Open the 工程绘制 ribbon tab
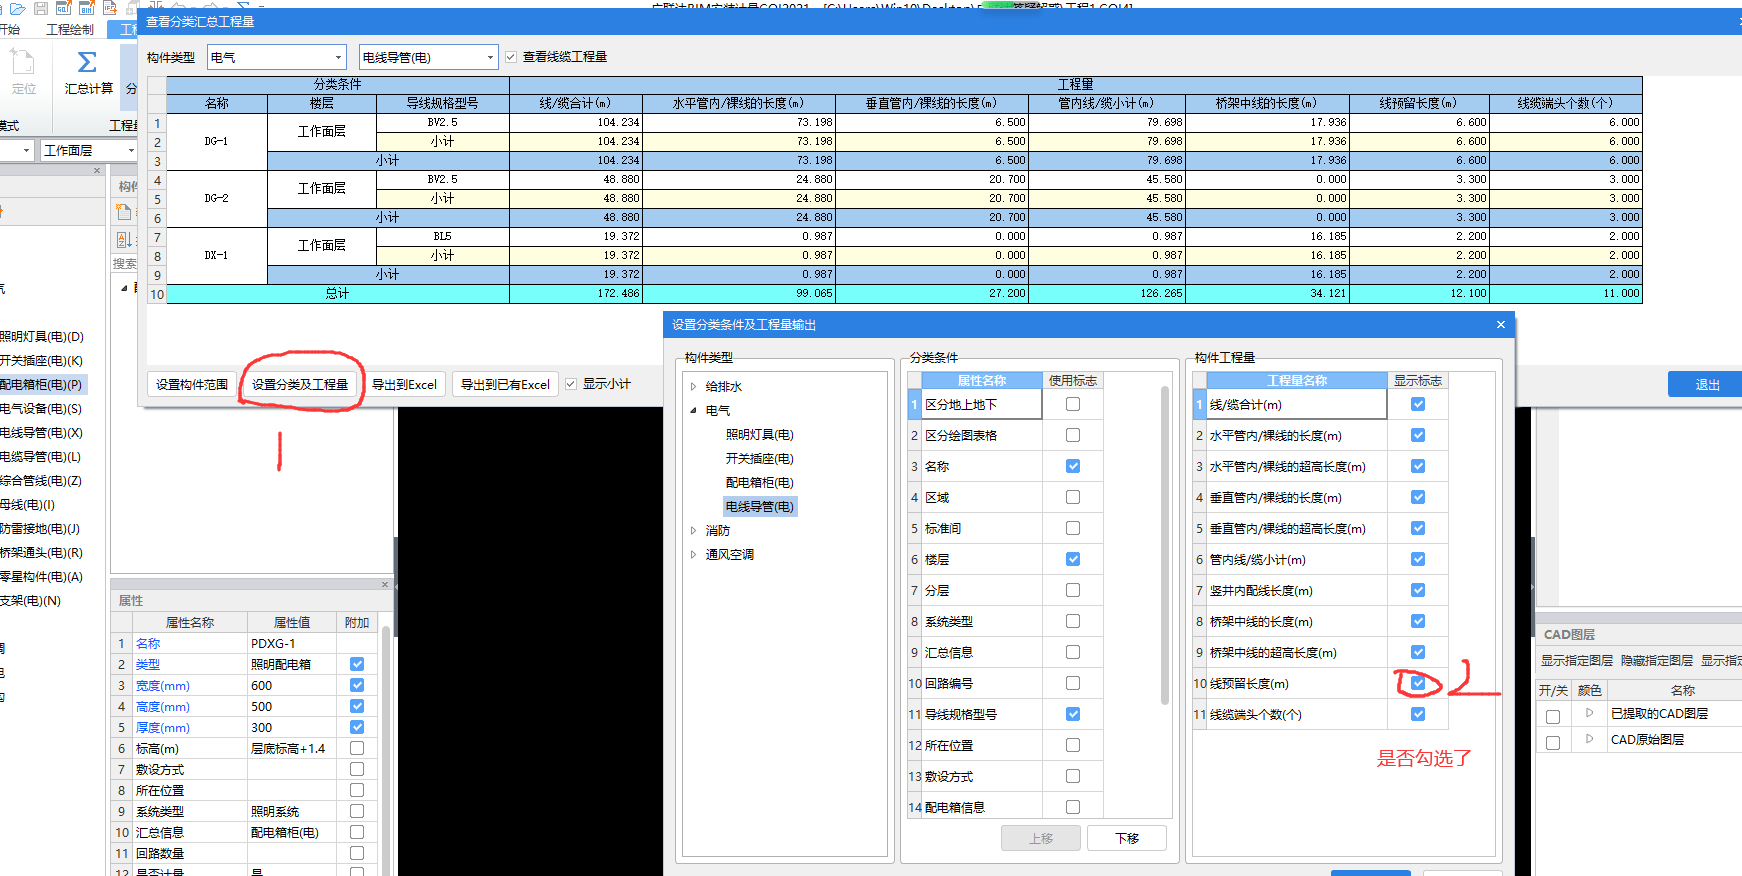Viewport: 1742px width, 876px height. click(70, 30)
